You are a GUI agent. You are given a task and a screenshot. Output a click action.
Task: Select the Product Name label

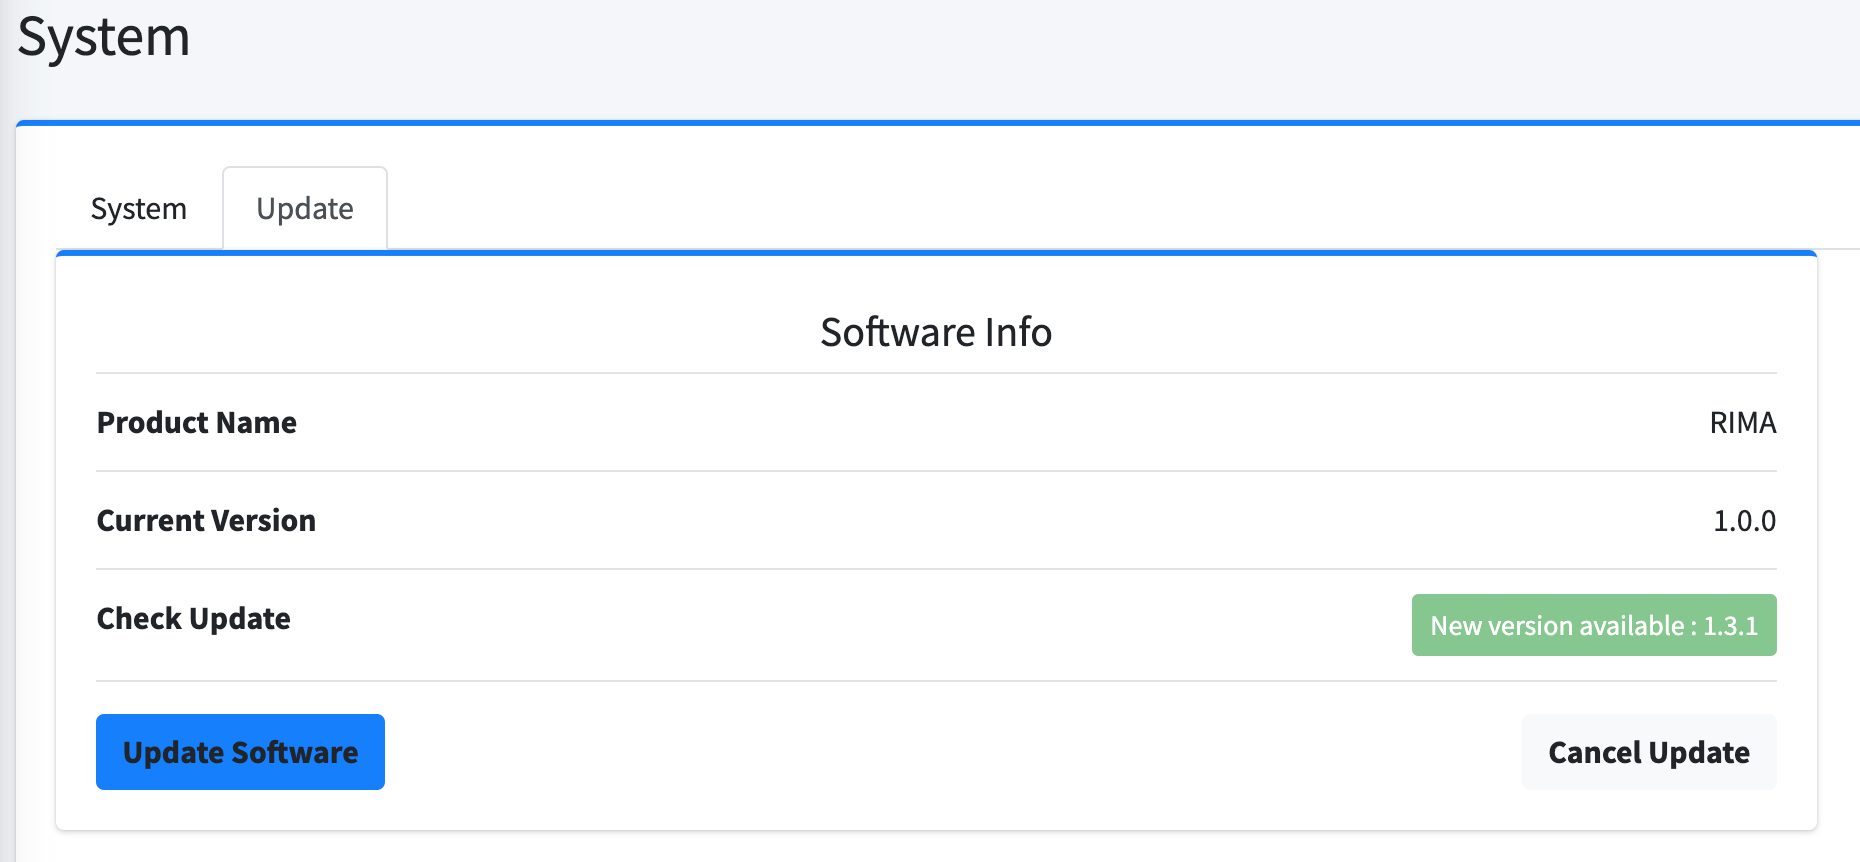click(197, 423)
